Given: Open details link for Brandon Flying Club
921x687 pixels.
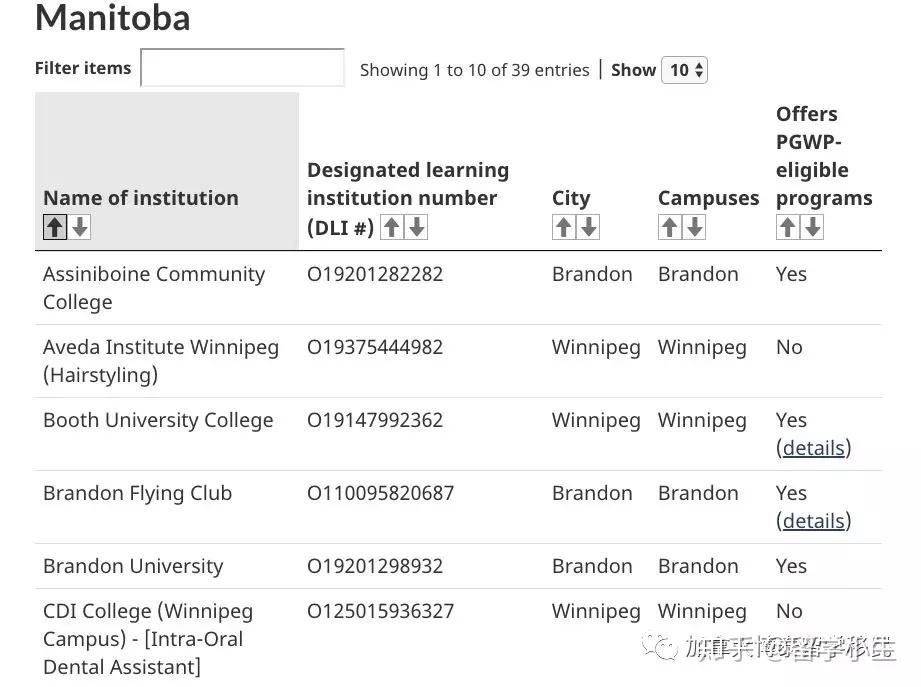Looking at the screenshot, I should 813,521.
